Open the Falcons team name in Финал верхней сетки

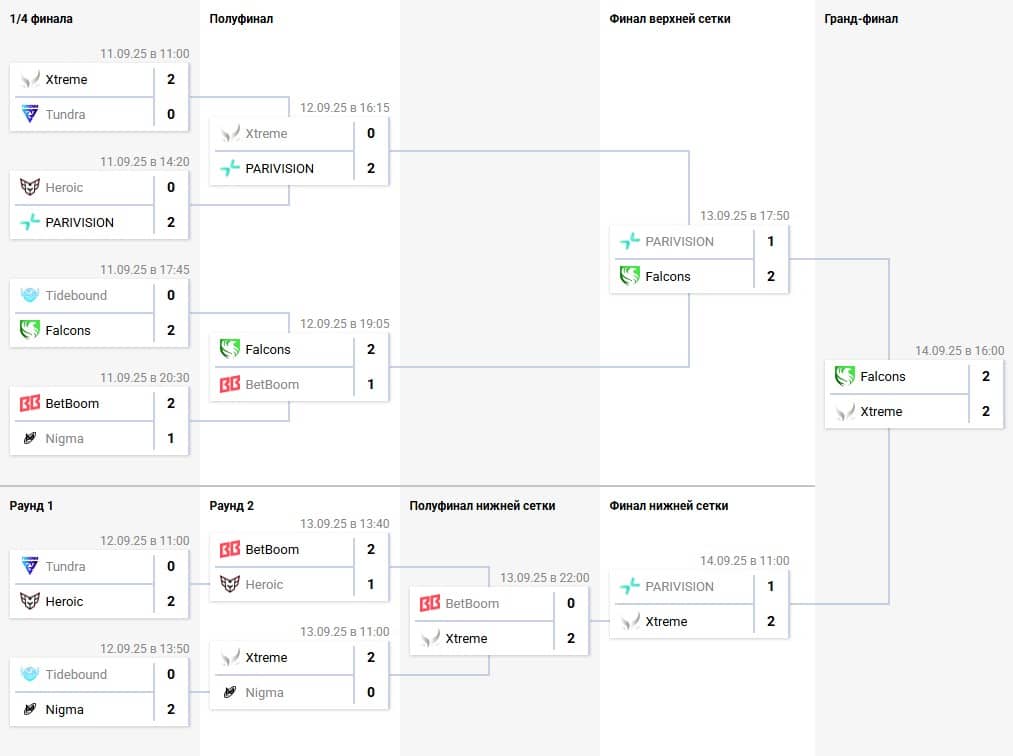tap(668, 276)
